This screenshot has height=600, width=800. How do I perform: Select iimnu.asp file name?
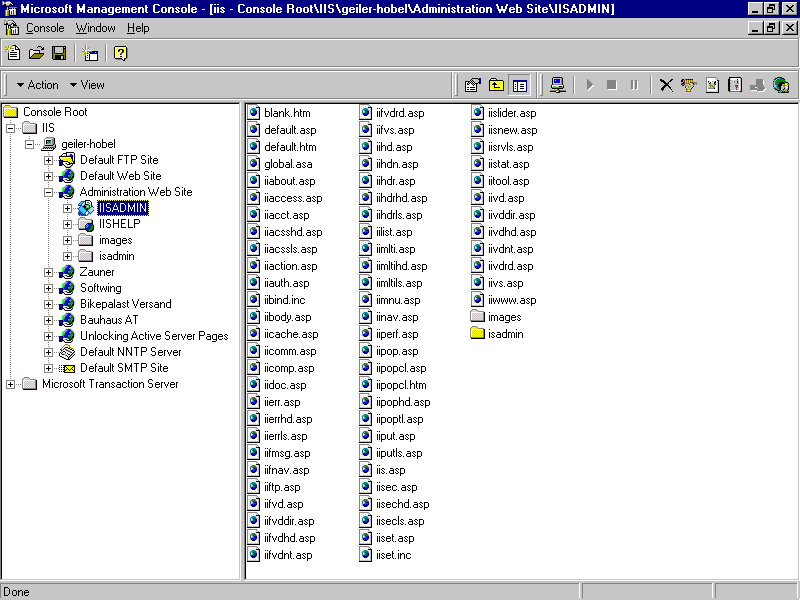[398, 300]
